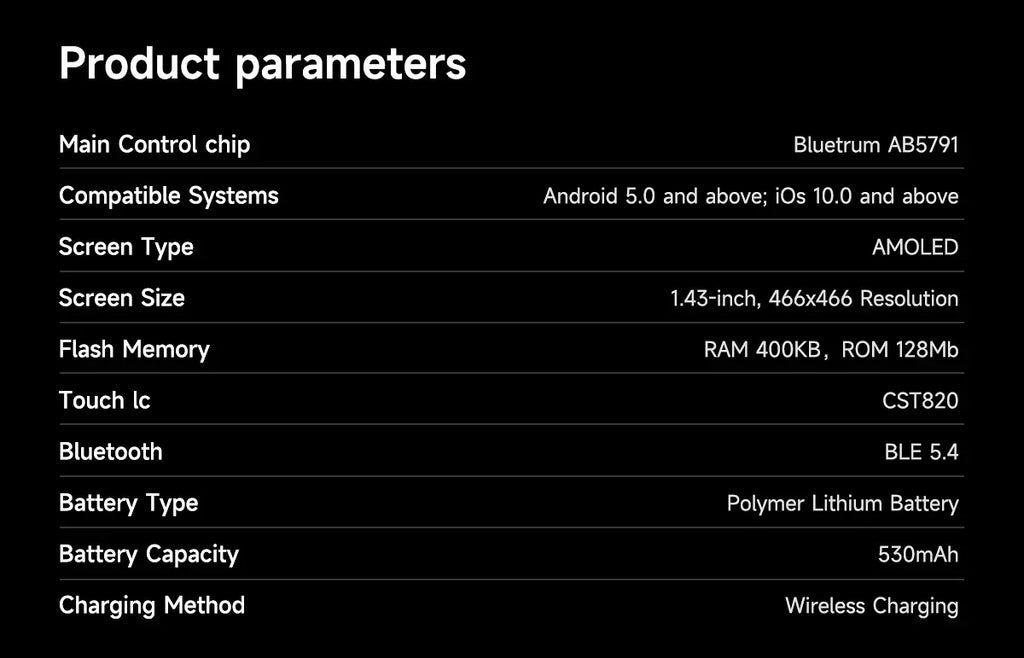This screenshot has height=658, width=1024.
Task: Select the Touch Ic label
Action: point(105,400)
